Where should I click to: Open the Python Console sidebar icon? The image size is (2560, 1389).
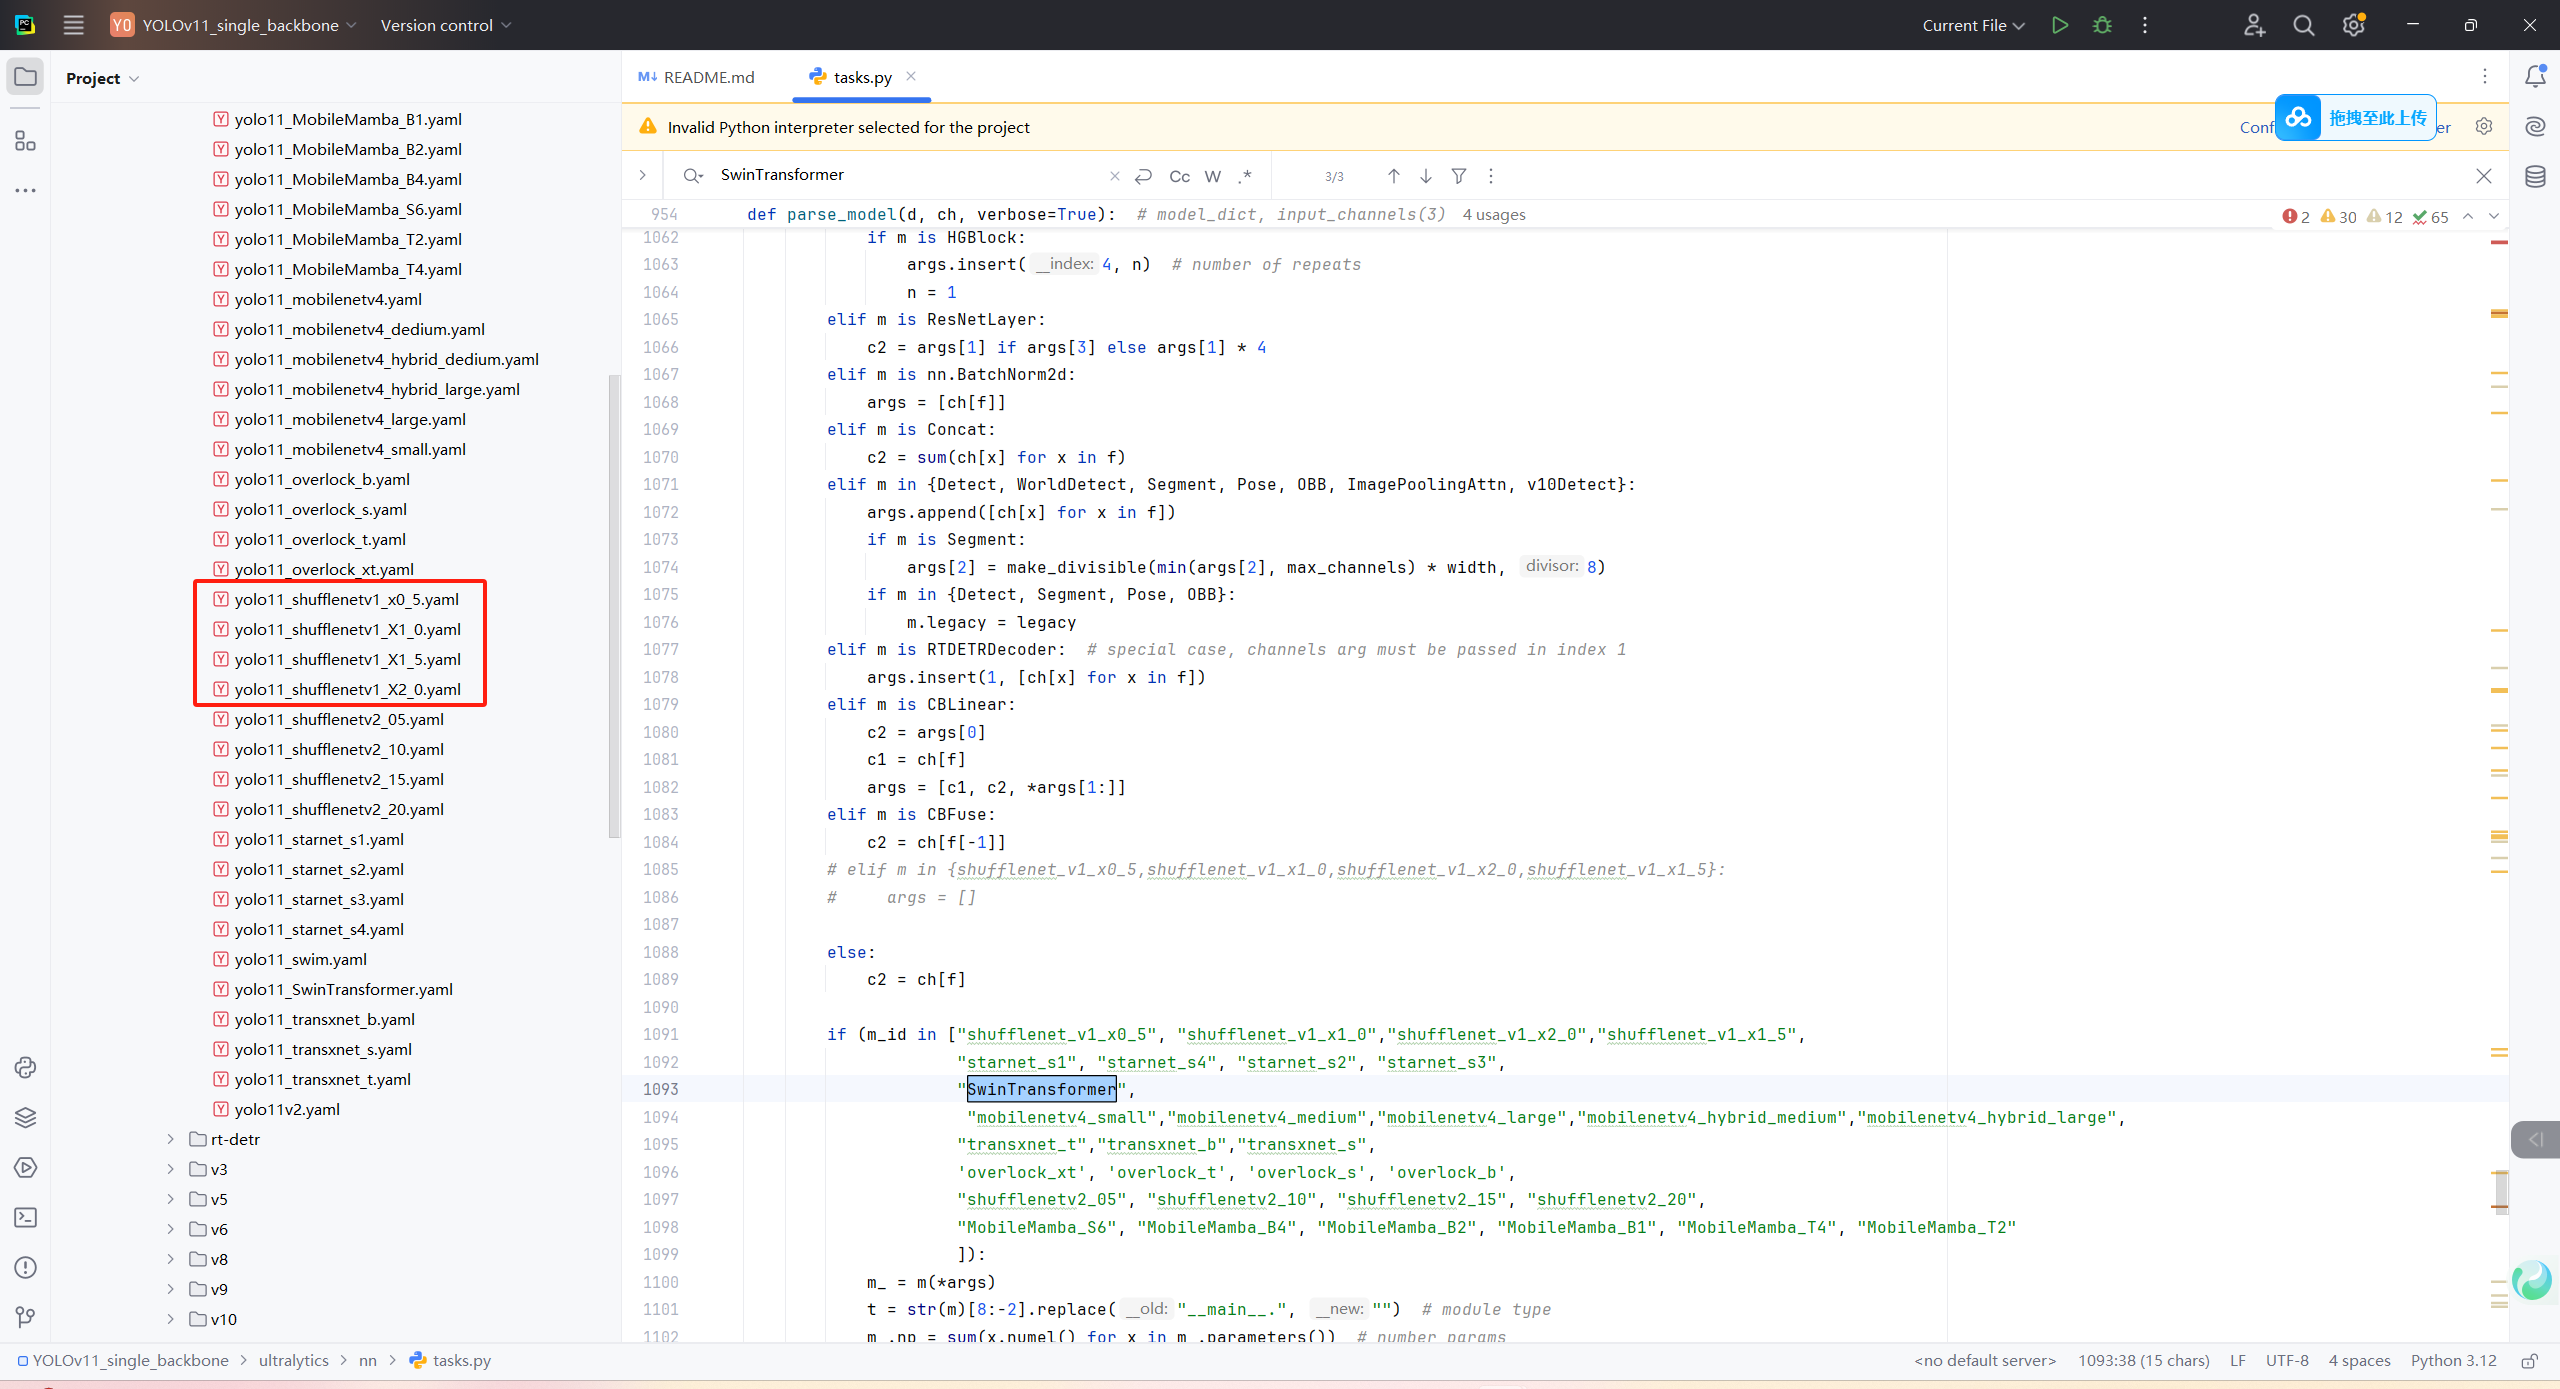coord(25,1067)
